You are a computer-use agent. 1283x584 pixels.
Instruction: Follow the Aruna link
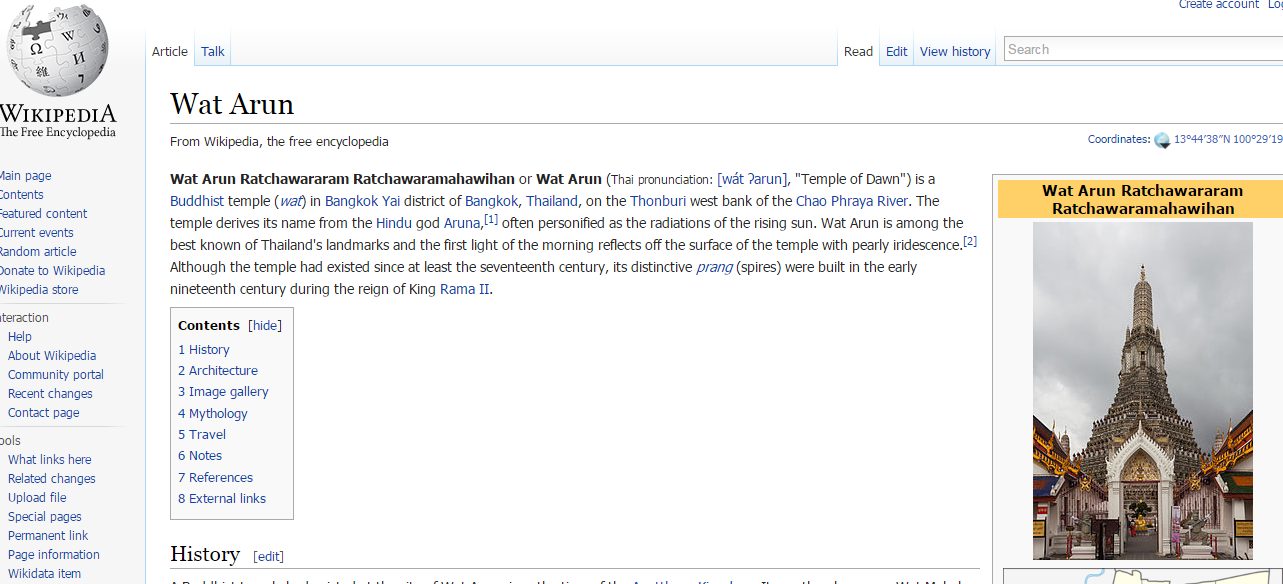pyautogui.click(x=462, y=223)
